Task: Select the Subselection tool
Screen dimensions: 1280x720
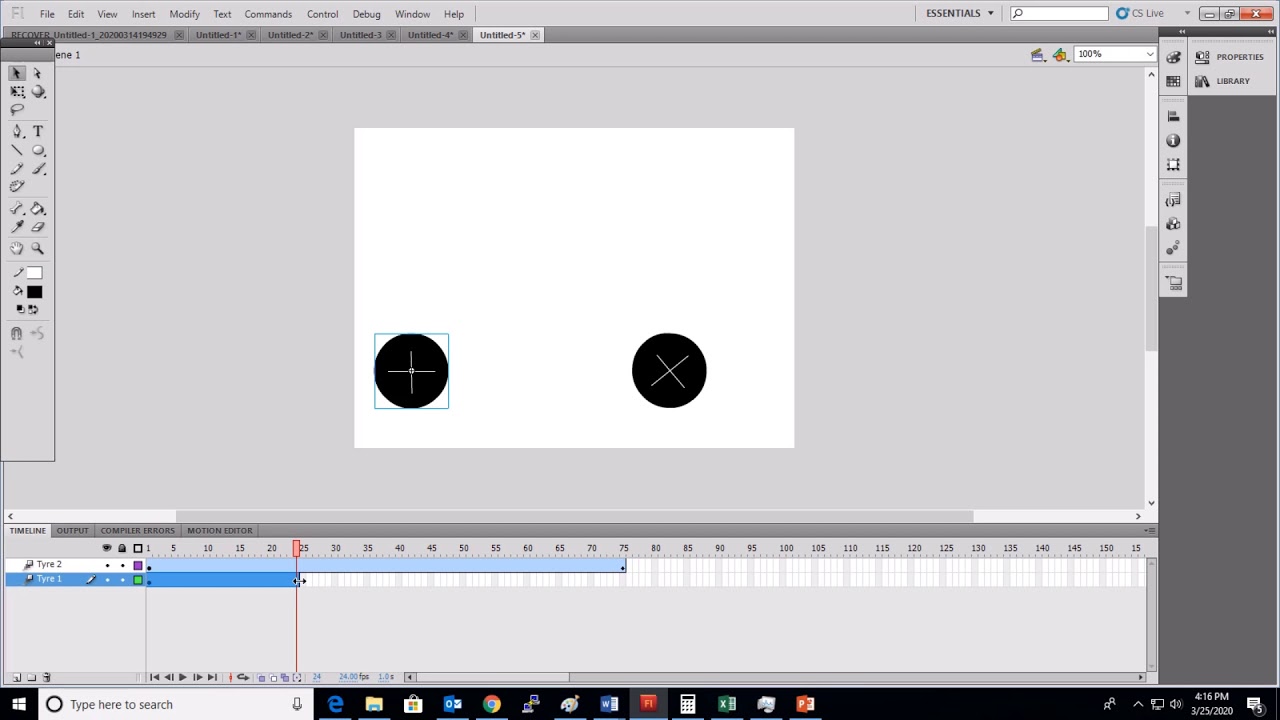Action: coord(38,73)
